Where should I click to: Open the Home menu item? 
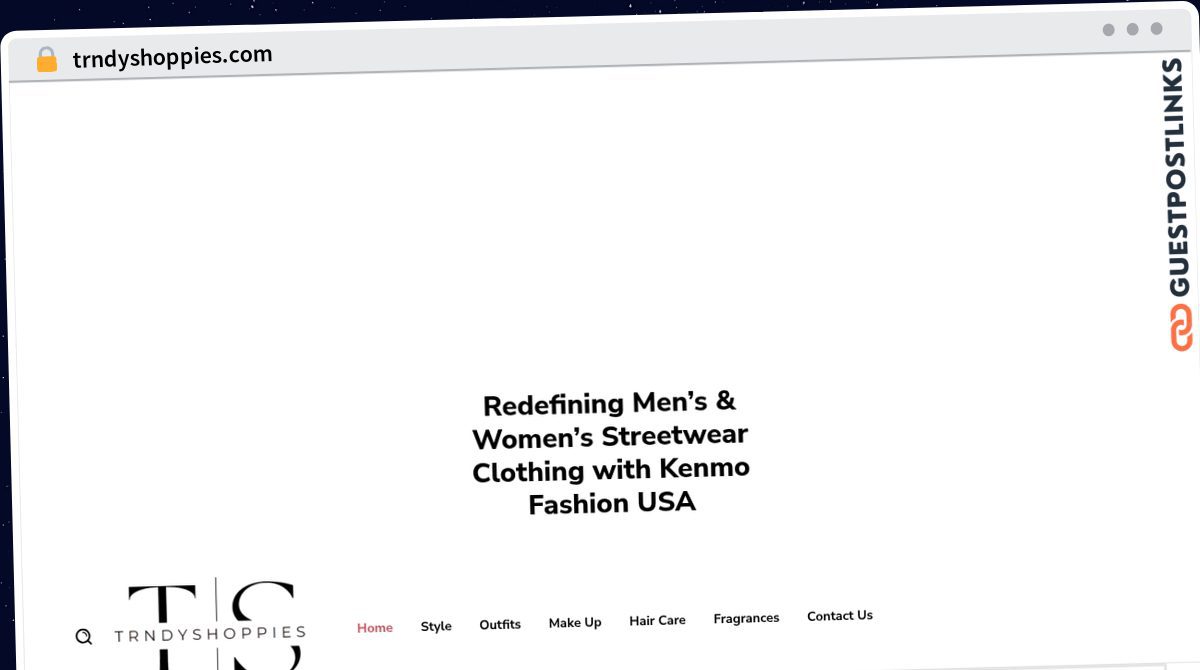click(375, 628)
